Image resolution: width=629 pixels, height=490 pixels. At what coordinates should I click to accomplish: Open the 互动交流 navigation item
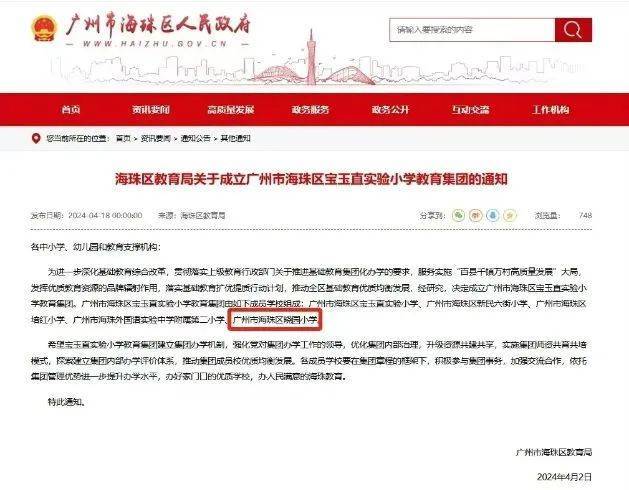pyautogui.click(x=470, y=110)
